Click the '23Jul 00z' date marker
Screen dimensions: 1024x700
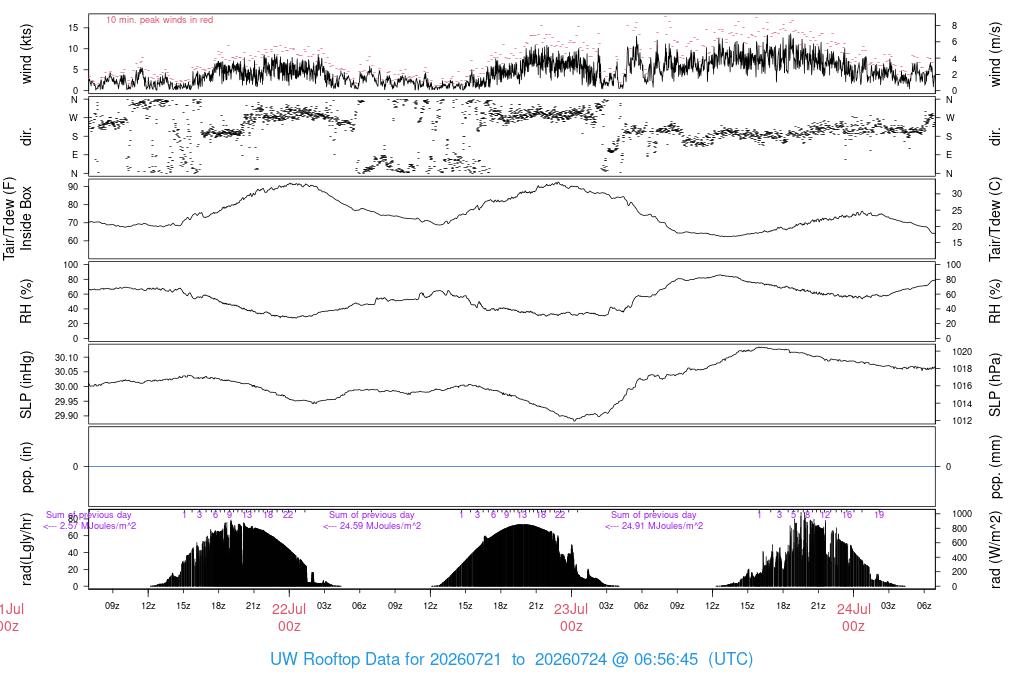point(571,618)
